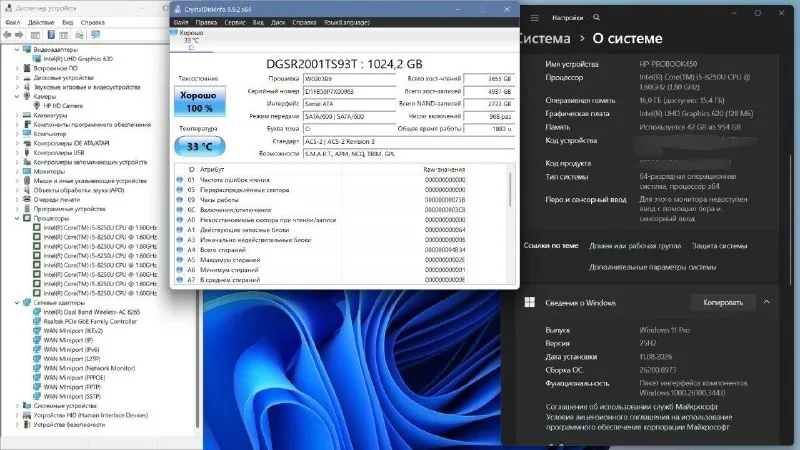The width and height of the screenshot is (800, 450).
Task: Click the device name HP-PROBOOK450 text
Action: 668,64
